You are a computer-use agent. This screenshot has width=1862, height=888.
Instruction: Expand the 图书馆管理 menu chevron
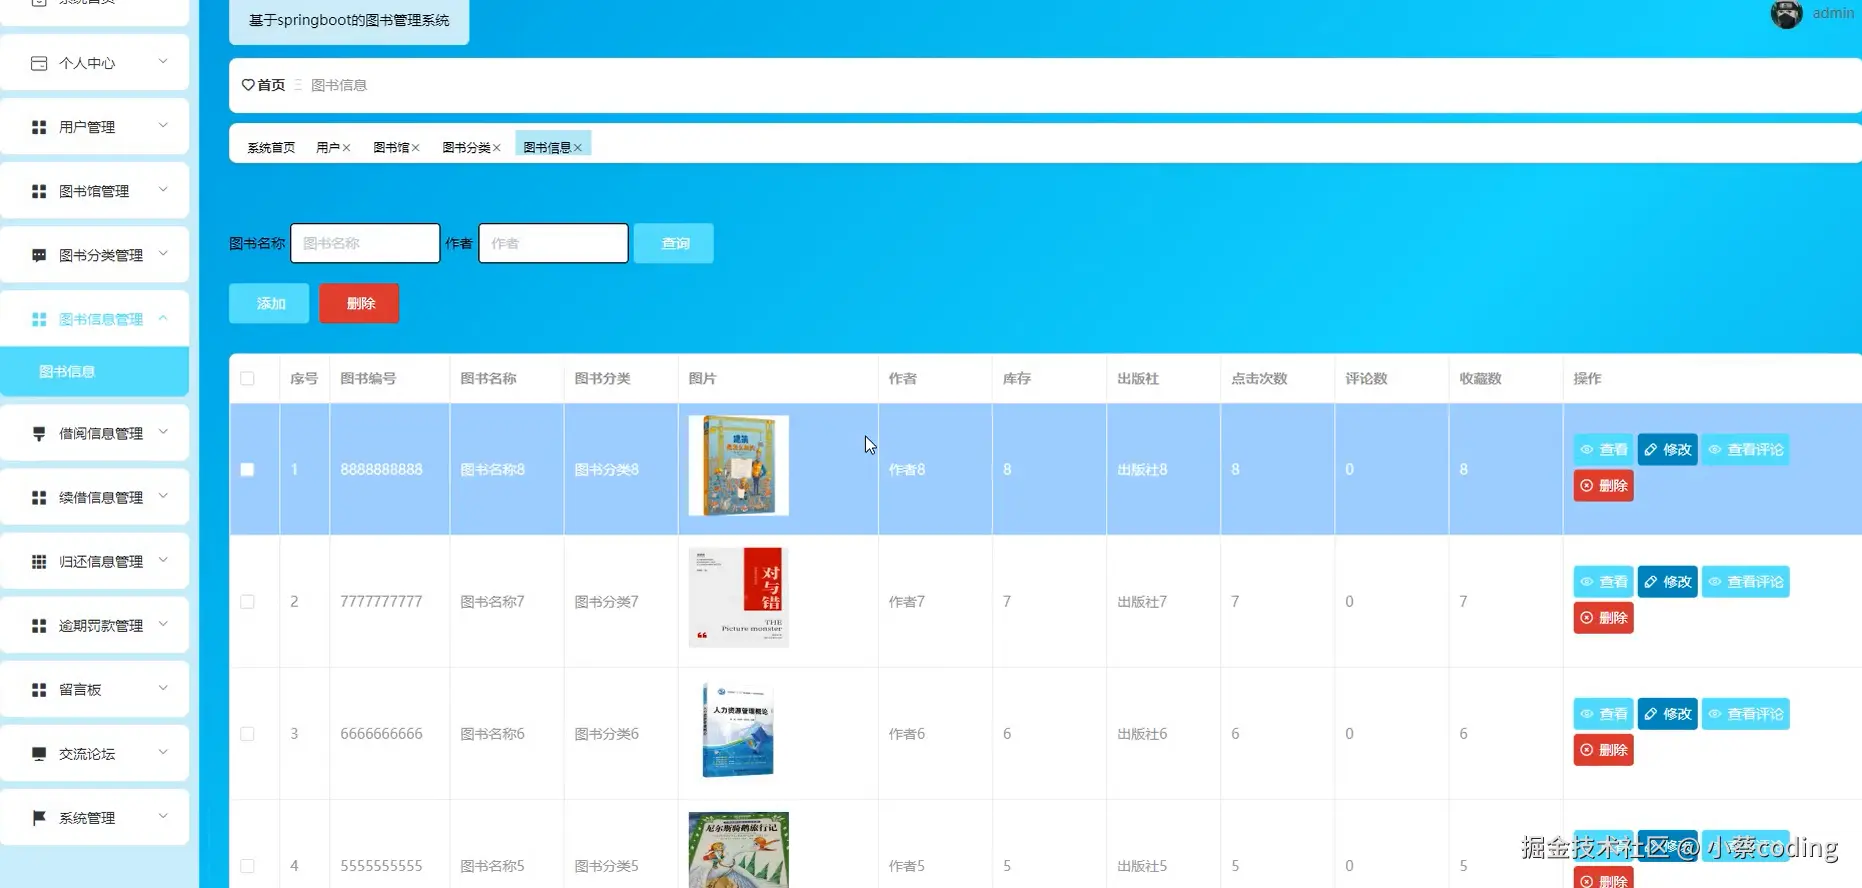pyautogui.click(x=163, y=190)
